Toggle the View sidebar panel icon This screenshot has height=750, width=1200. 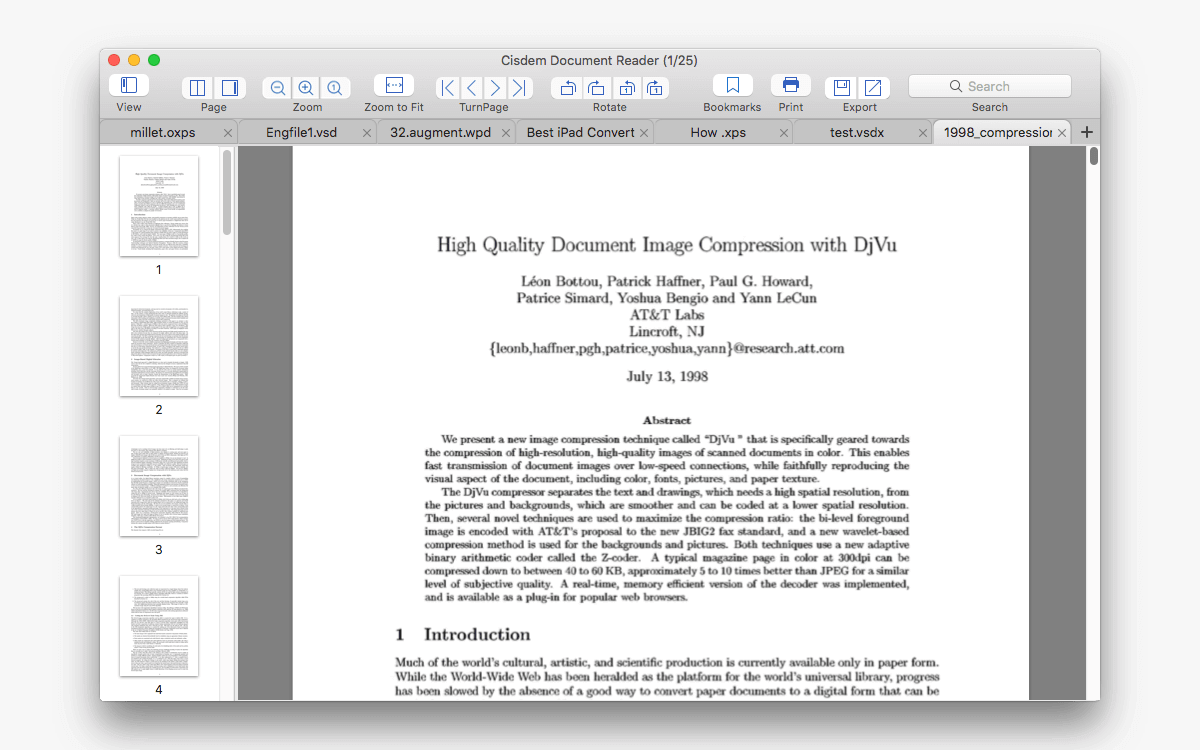(x=129, y=85)
